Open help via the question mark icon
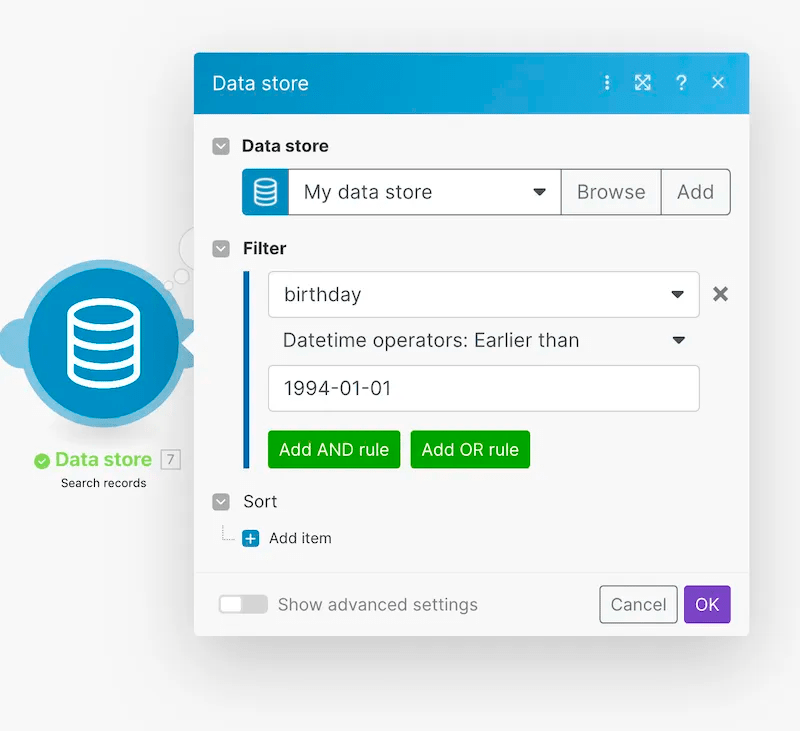Viewport: 800px width, 731px height. click(681, 83)
